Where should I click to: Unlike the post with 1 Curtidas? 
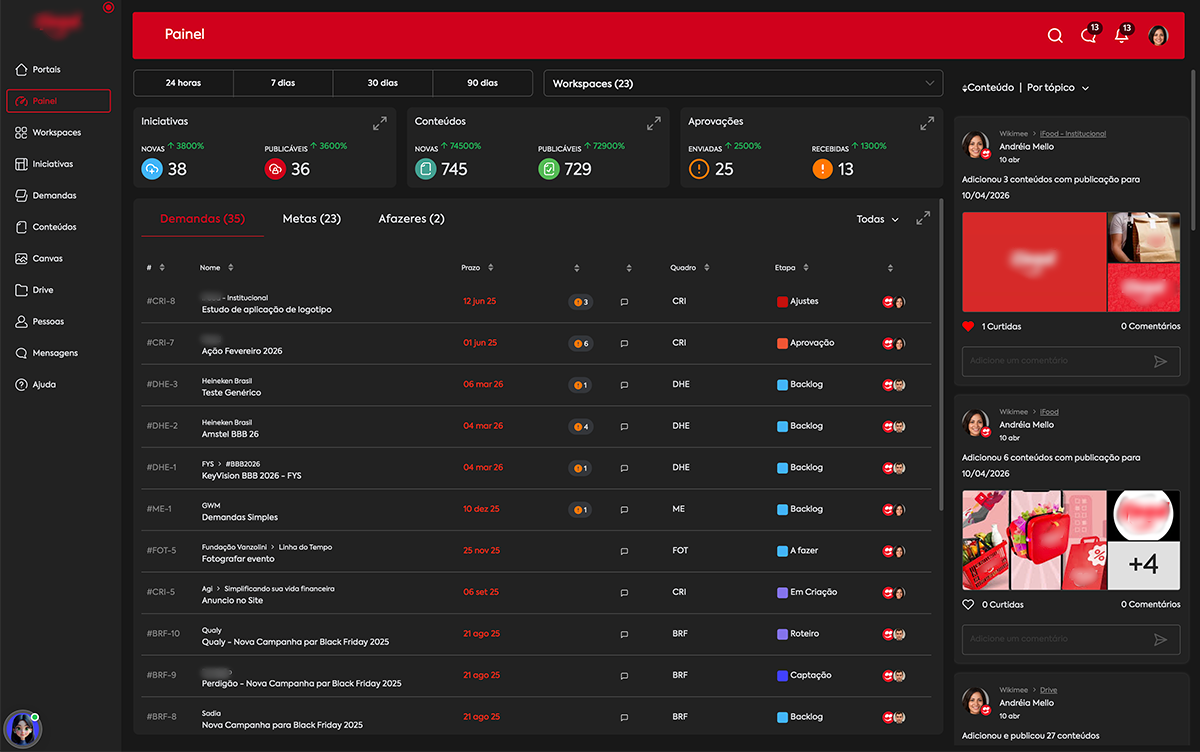coord(968,326)
